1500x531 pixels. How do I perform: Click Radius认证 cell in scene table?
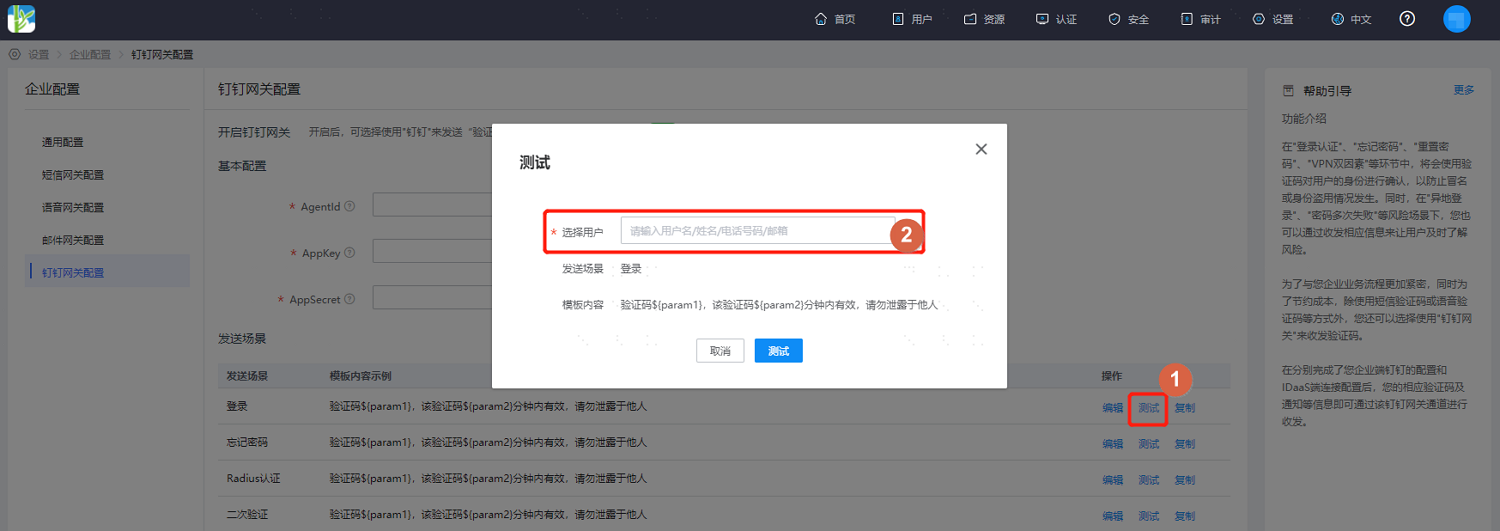pyautogui.click(x=254, y=478)
